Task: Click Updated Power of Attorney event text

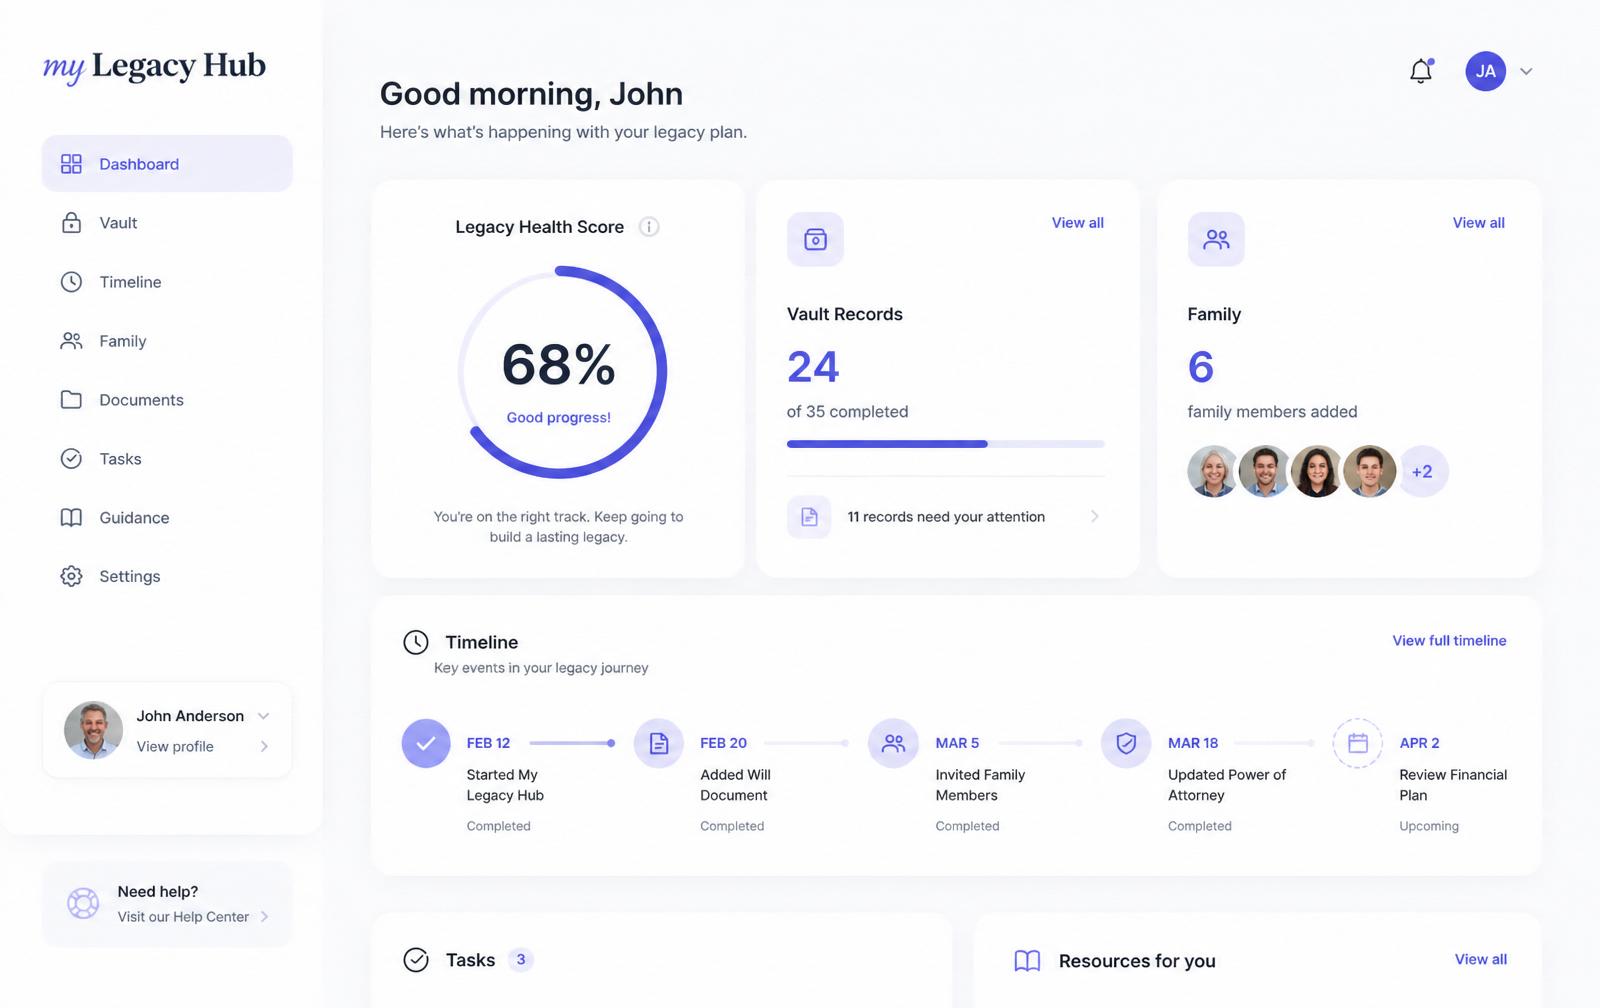Action: tap(1227, 785)
